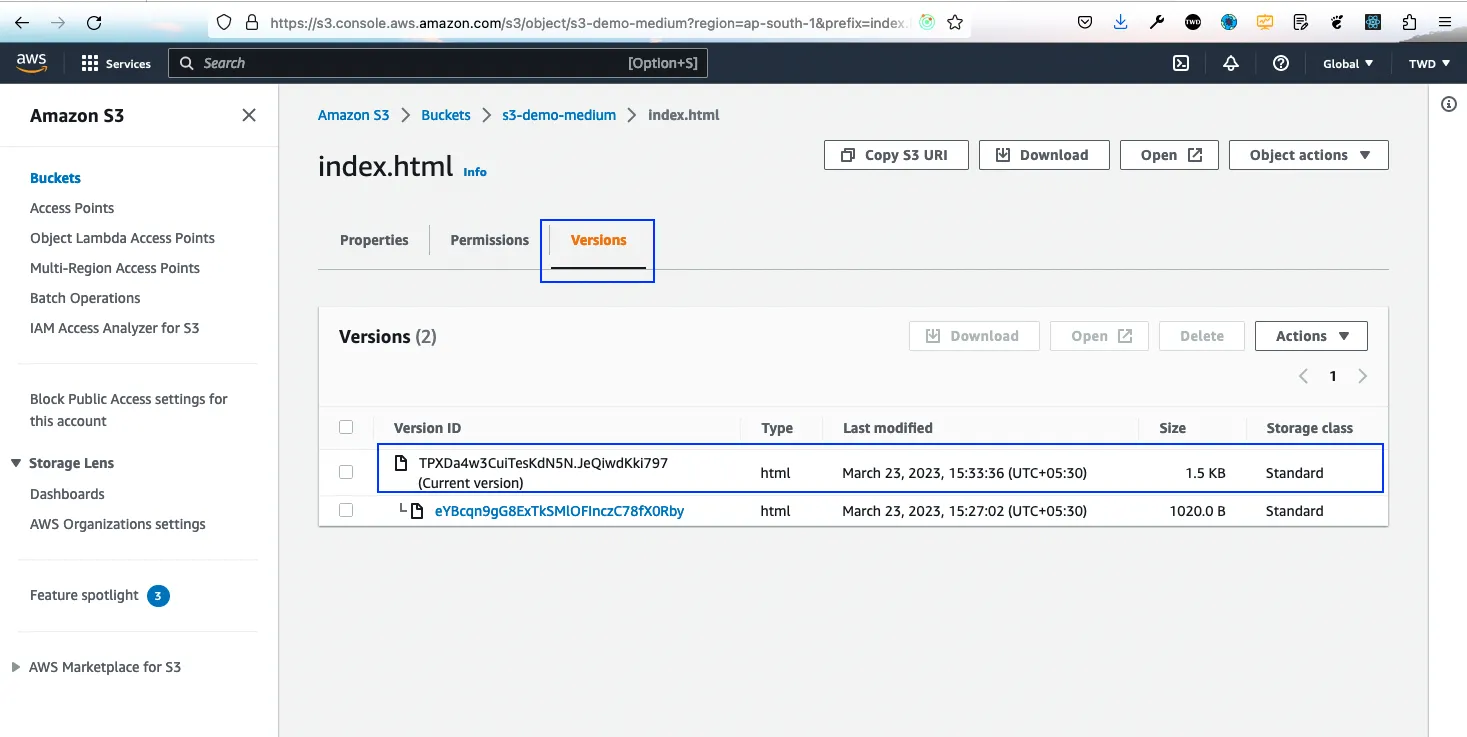Viewport: 1467px width, 737px height.
Task: Click the Copy S3 URI button
Action: (896, 155)
